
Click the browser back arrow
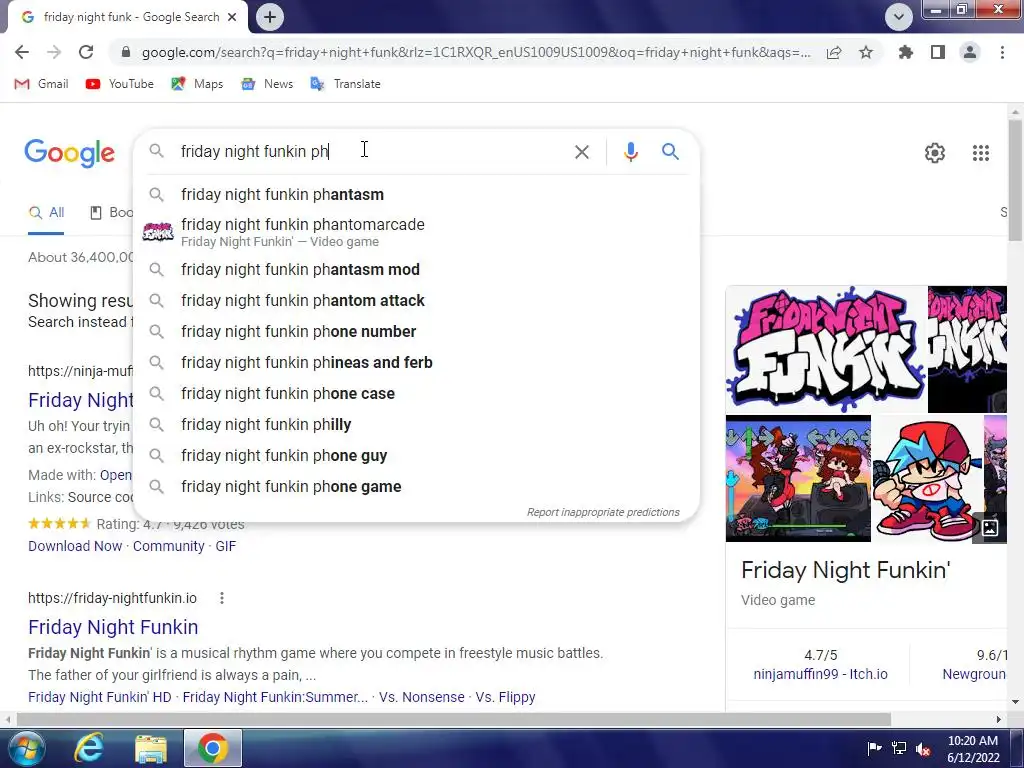(22, 52)
